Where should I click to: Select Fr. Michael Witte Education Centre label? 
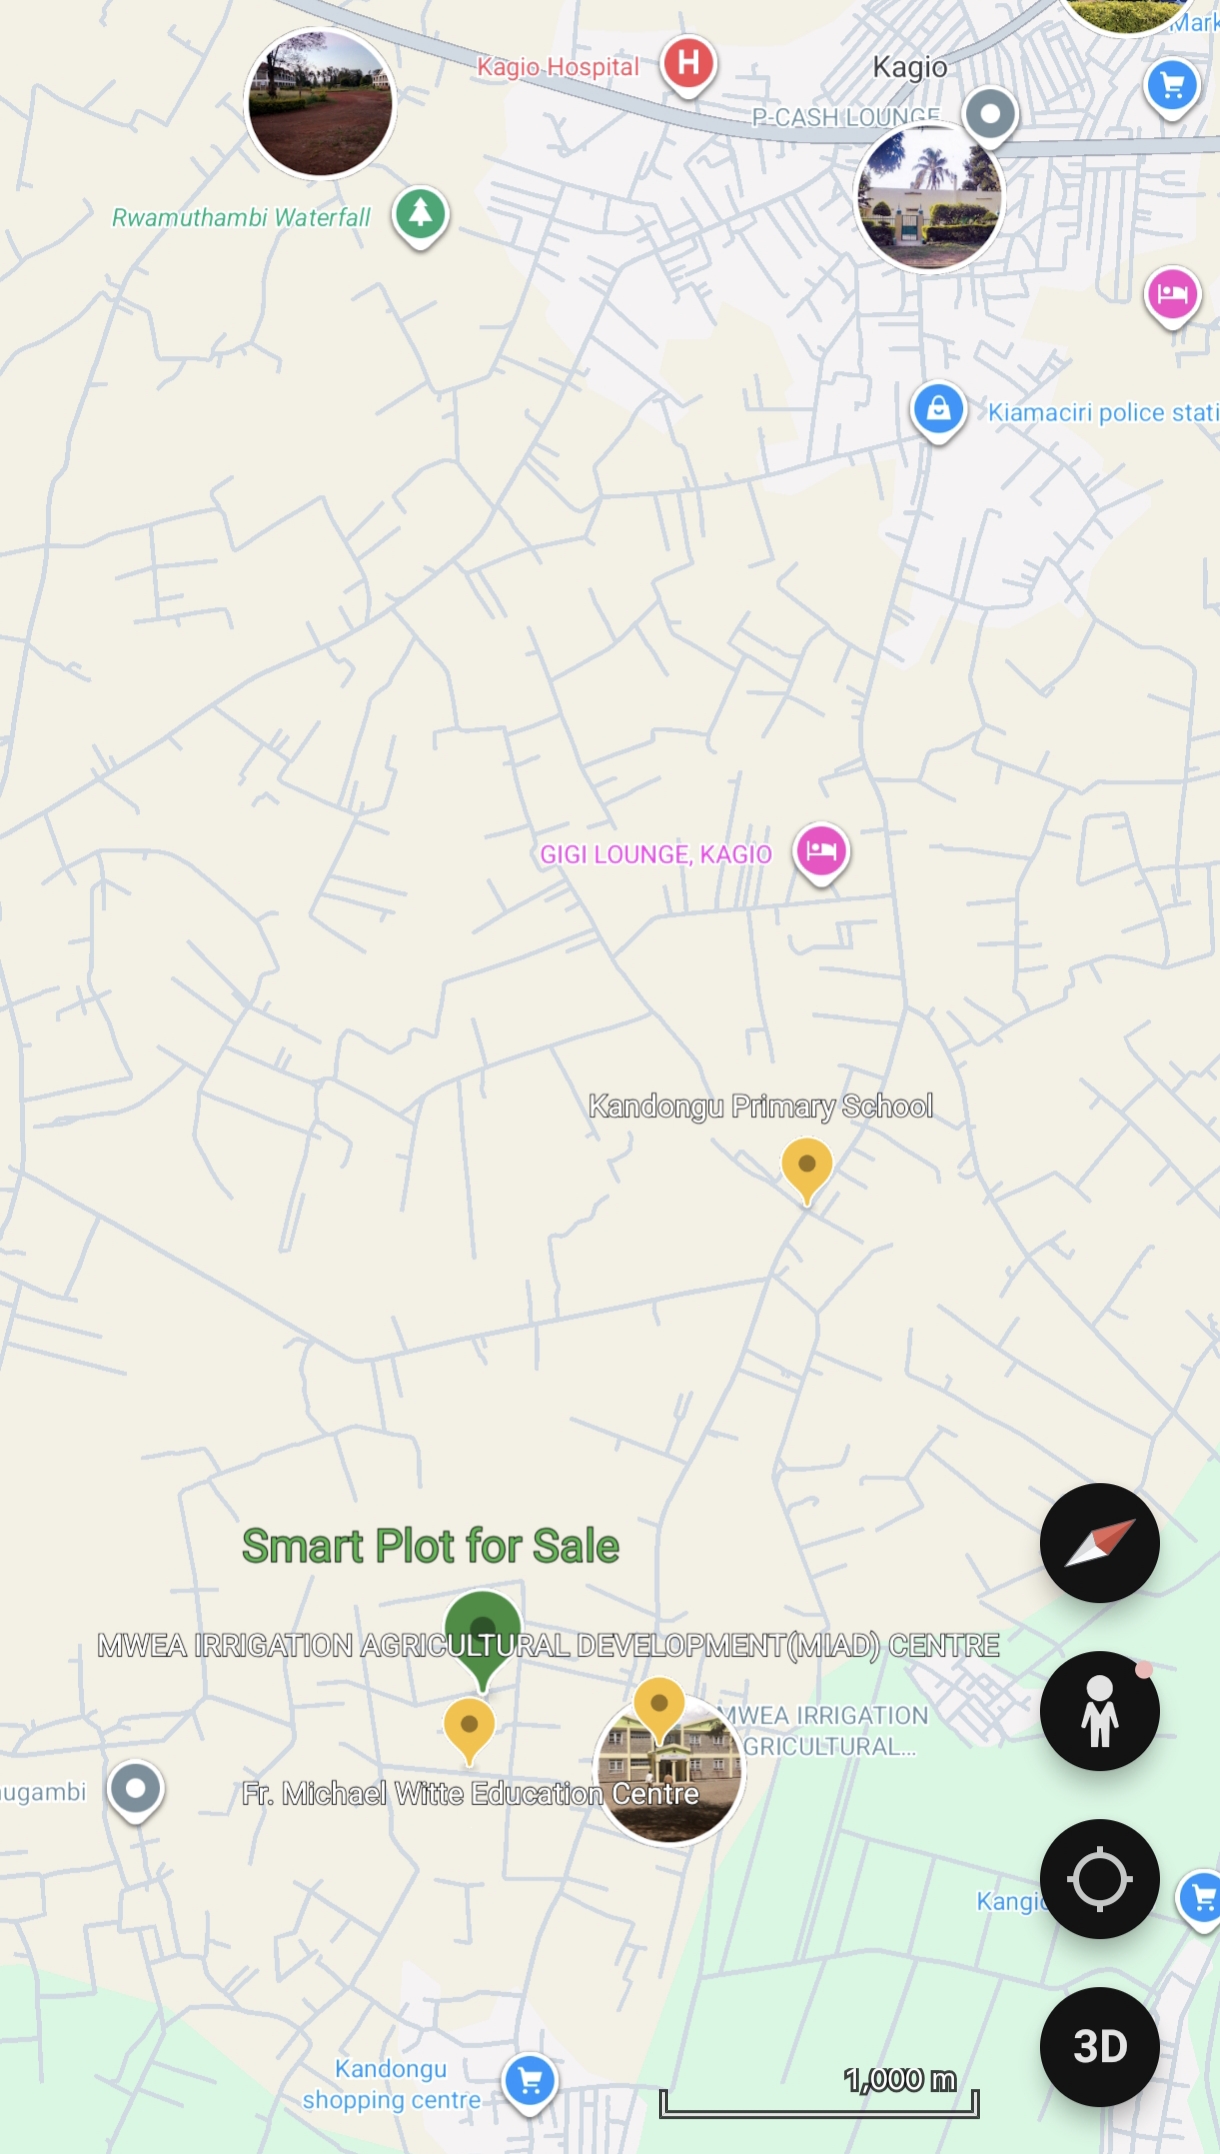(x=470, y=1794)
